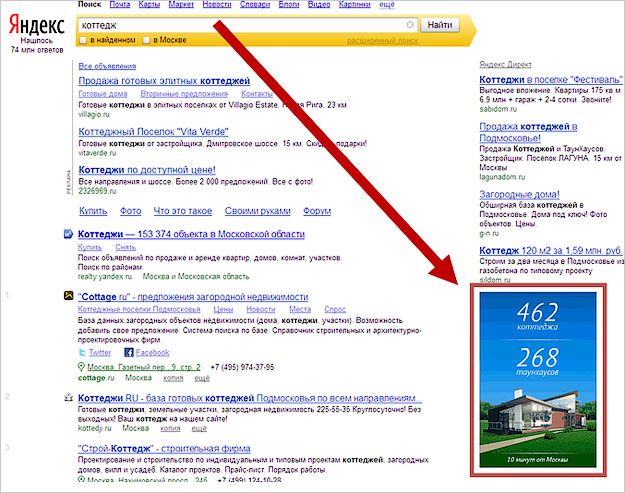This screenshot has height=493, width=625.
Task: Select the 'Форум' related query
Action: coord(317,211)
